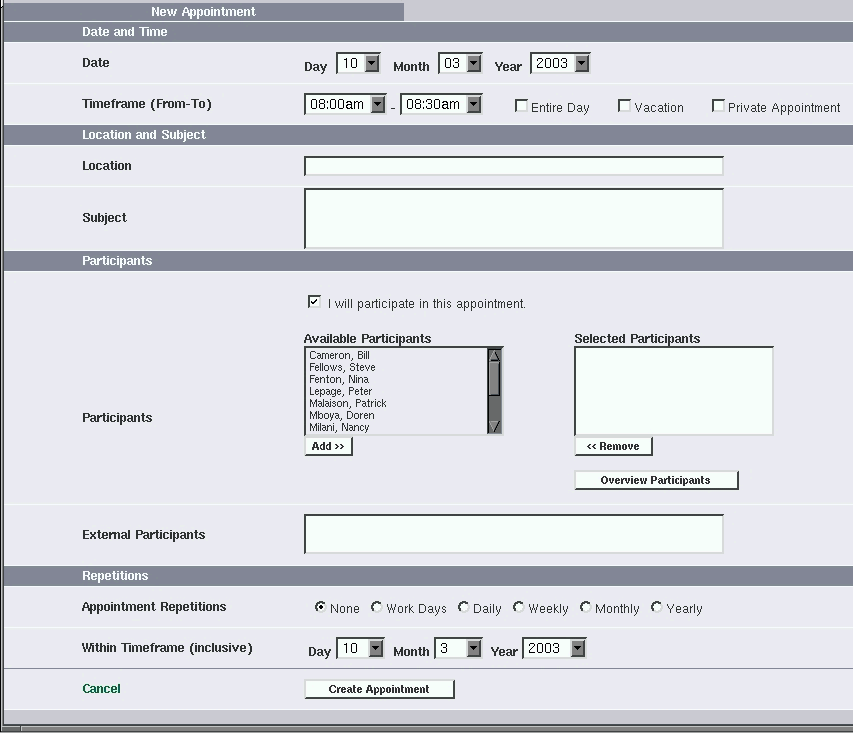Open the Date Year dropdown
The height and width of the screenshot is (733, 853).
[560, 64]
